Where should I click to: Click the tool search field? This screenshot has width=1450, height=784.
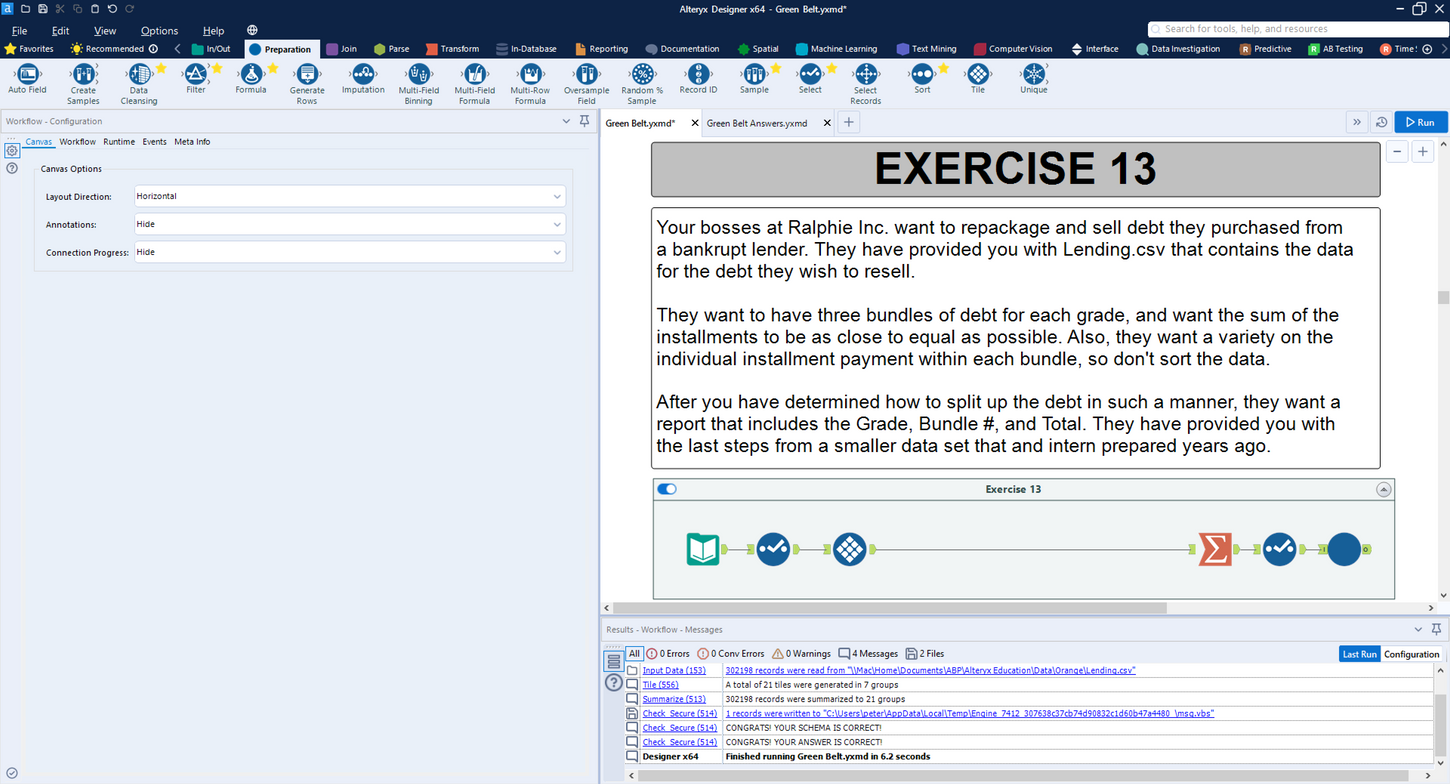pos(1296,29)
